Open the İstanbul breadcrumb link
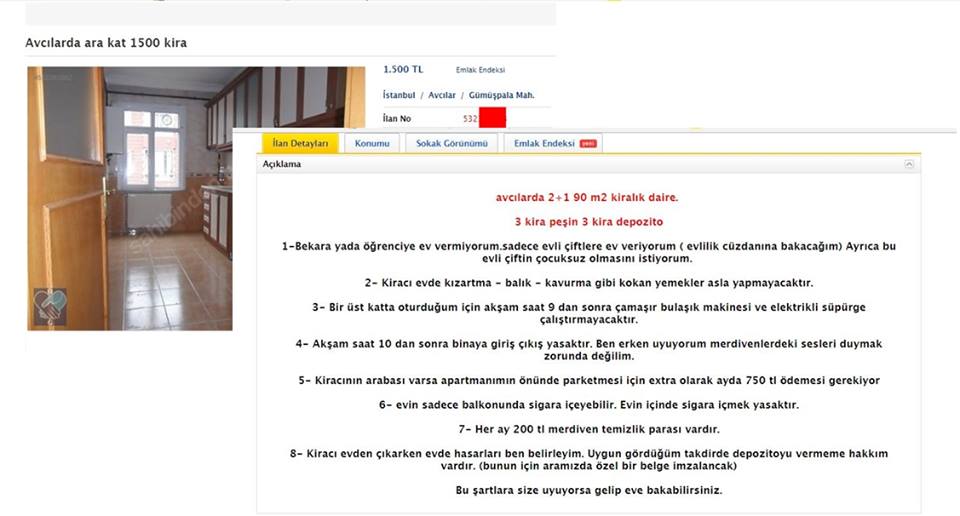Screen dimensions: 960x516 click(x=399, y=95)
